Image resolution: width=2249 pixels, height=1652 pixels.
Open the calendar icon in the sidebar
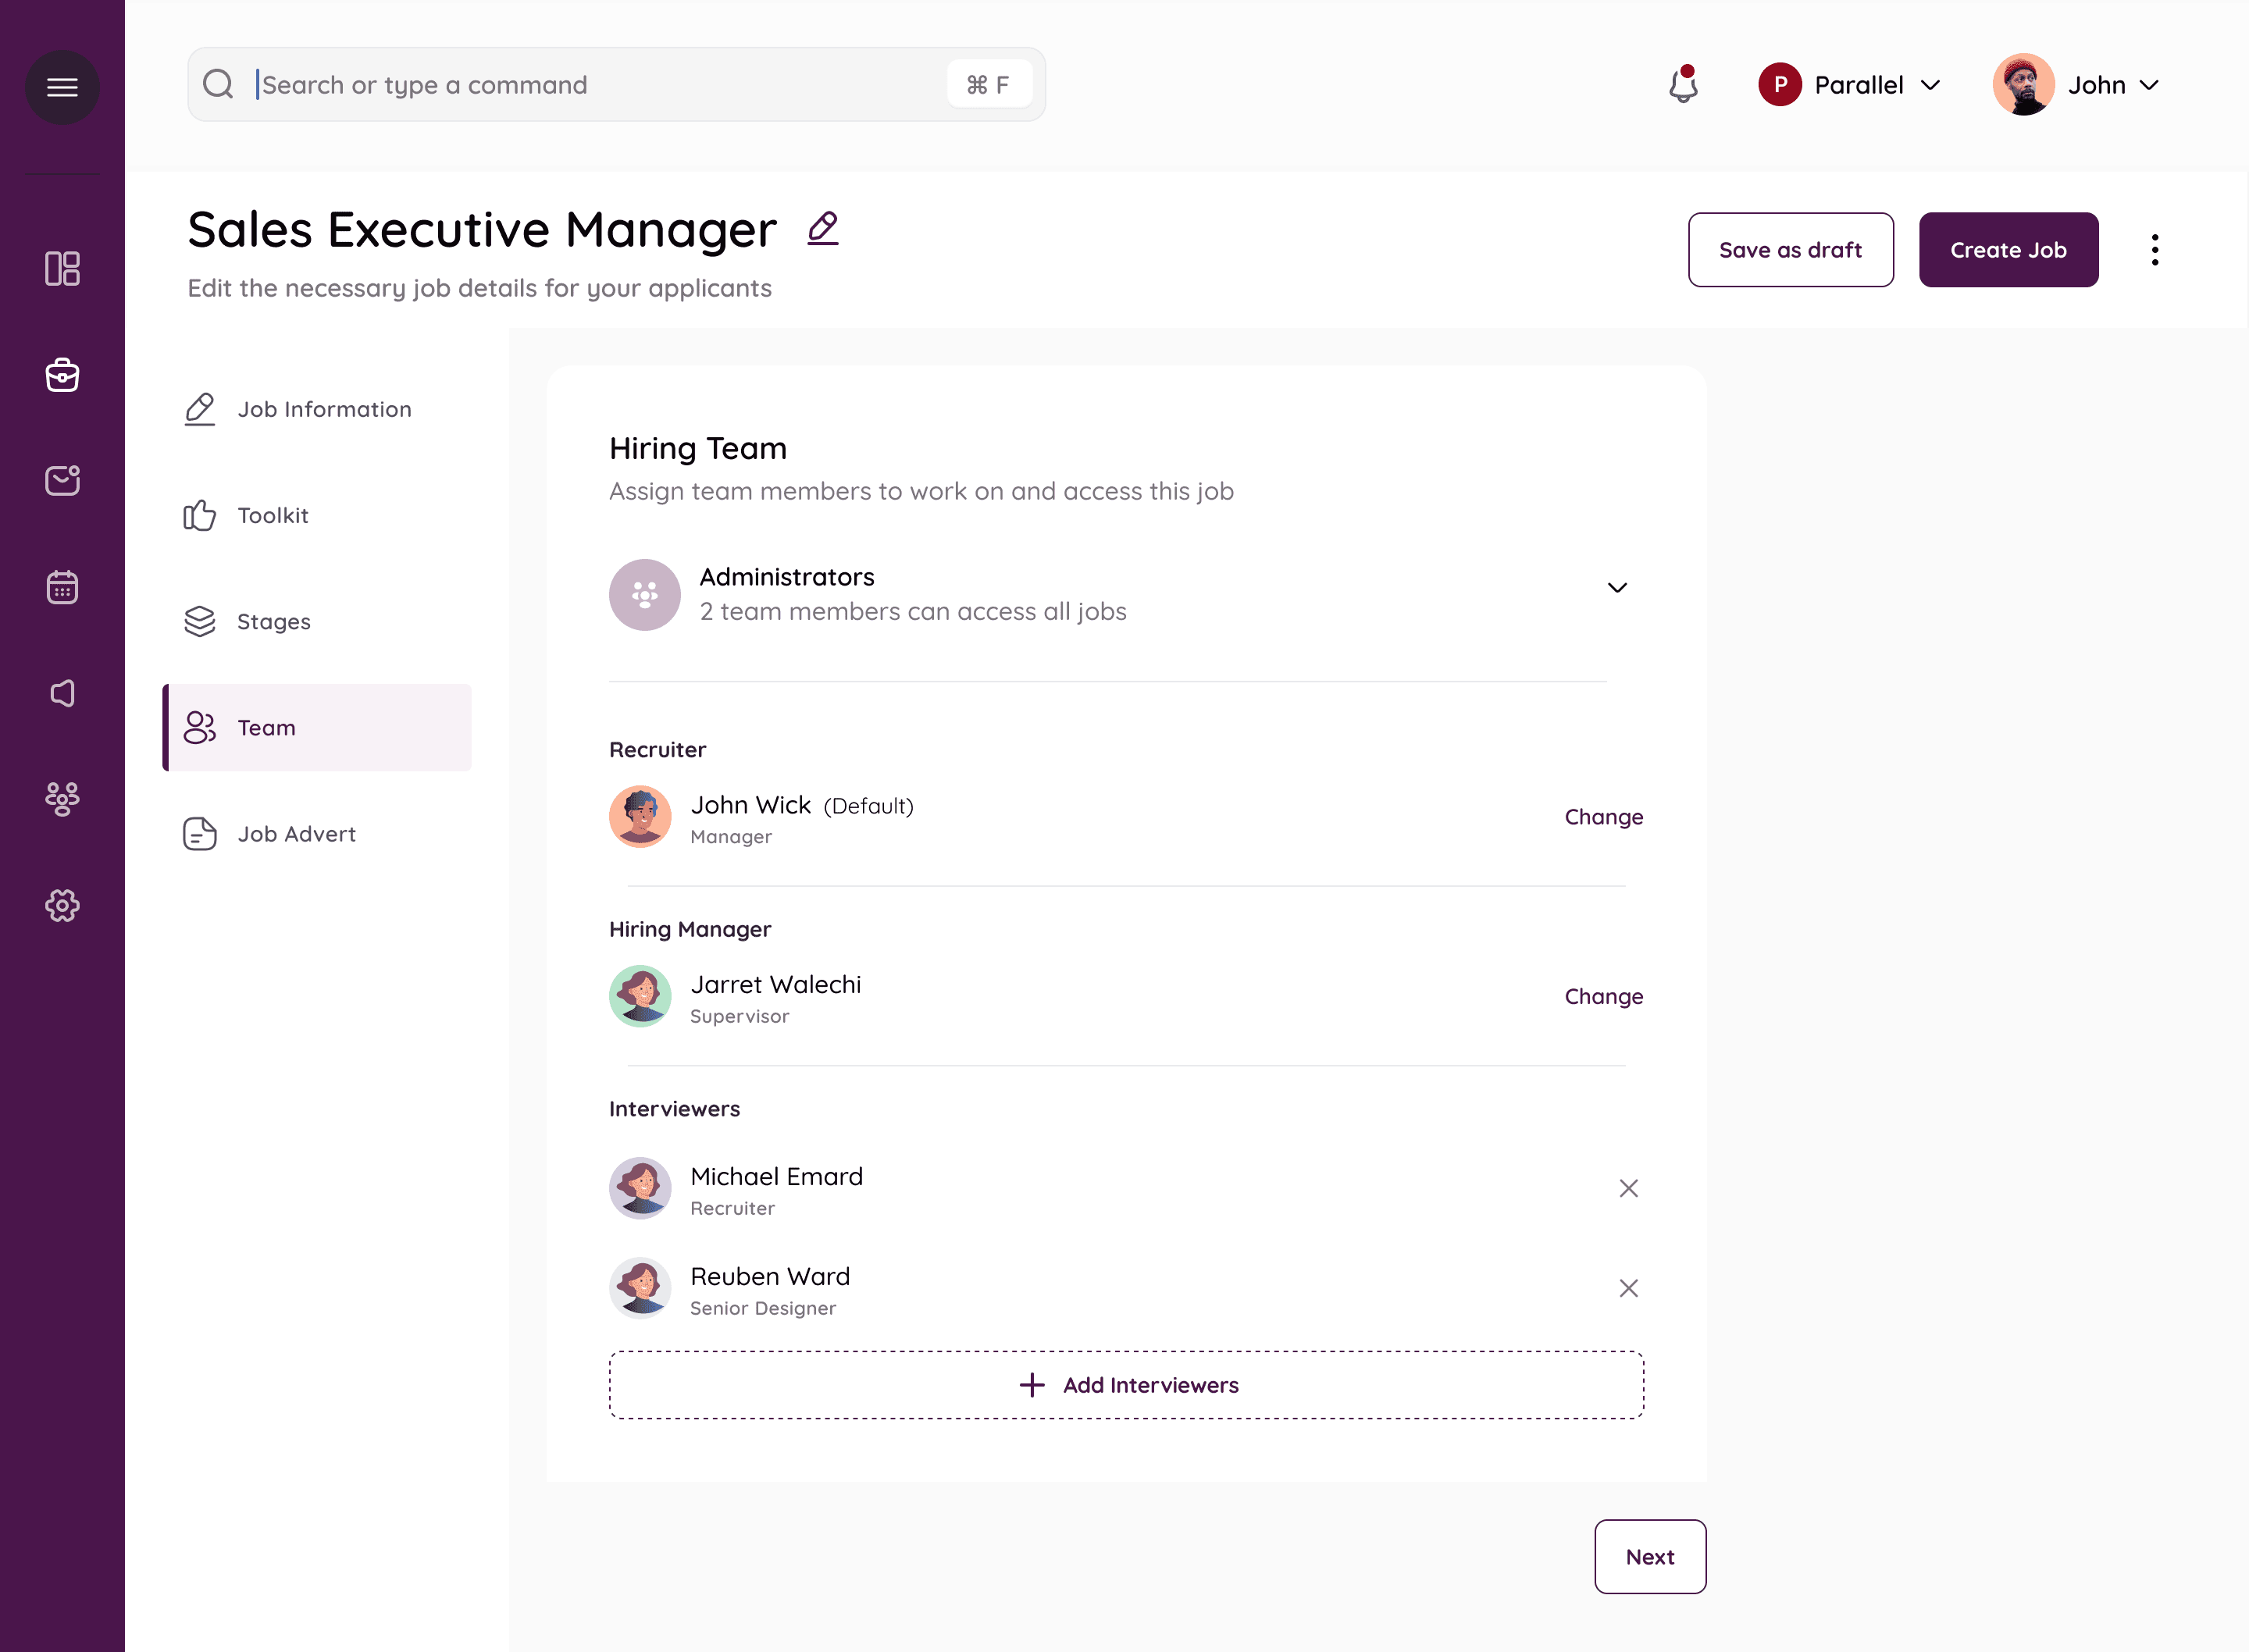click(62, 587)
